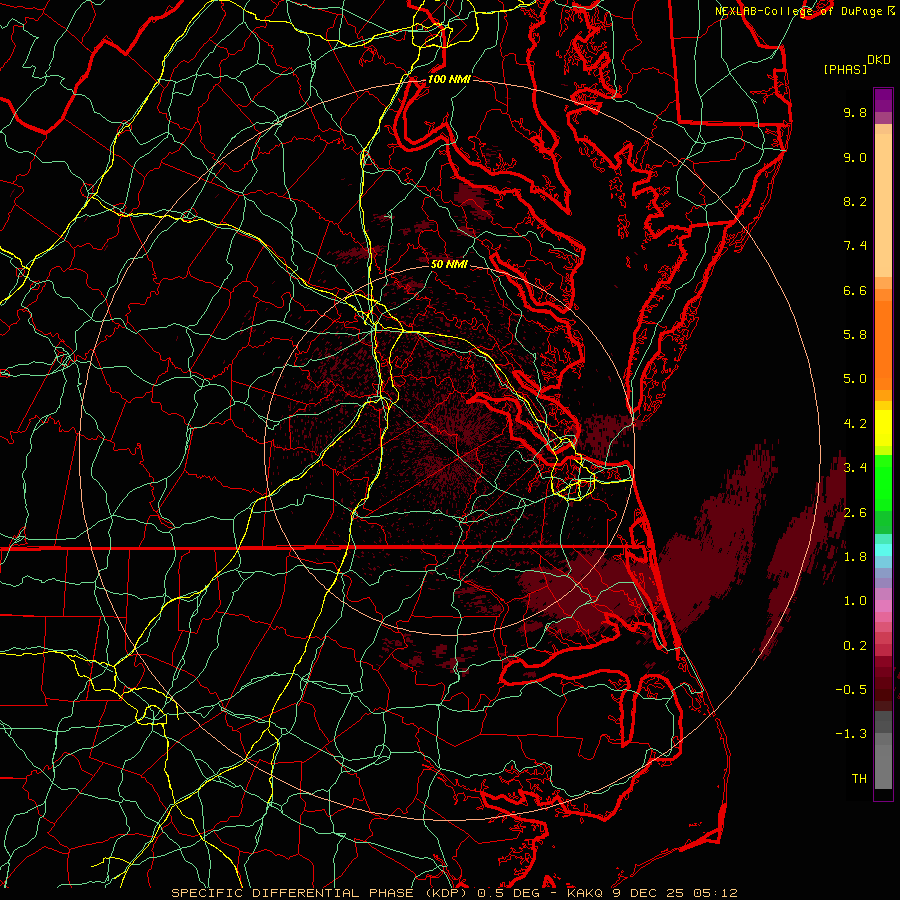Click the 5.8 value on the scale
Viewport: 900px width, 900px height.
point(855,335)
